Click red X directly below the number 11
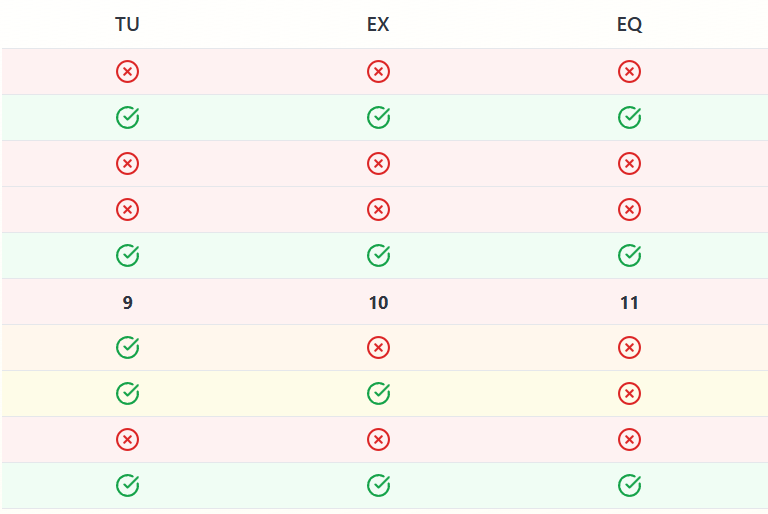This screenshot has height=514, width=768. click(629, 348)
